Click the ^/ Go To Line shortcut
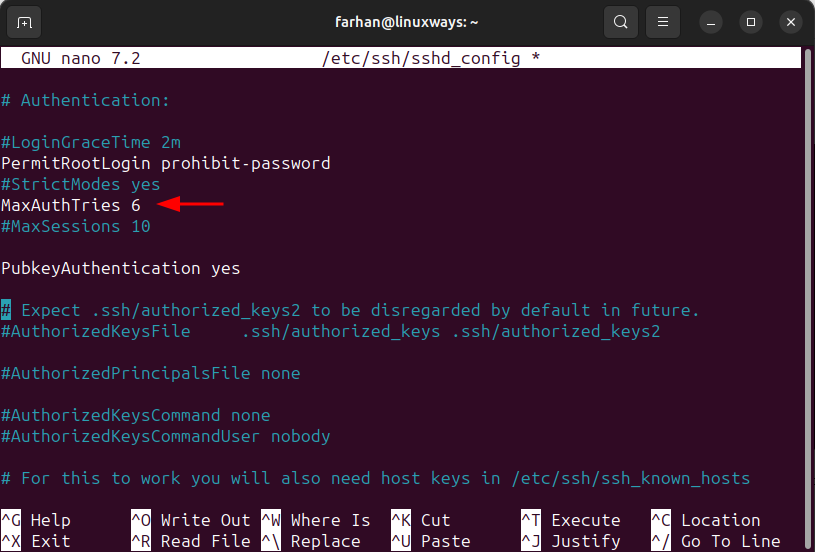Viewport: 815px width, 552px height. [716, 541]
